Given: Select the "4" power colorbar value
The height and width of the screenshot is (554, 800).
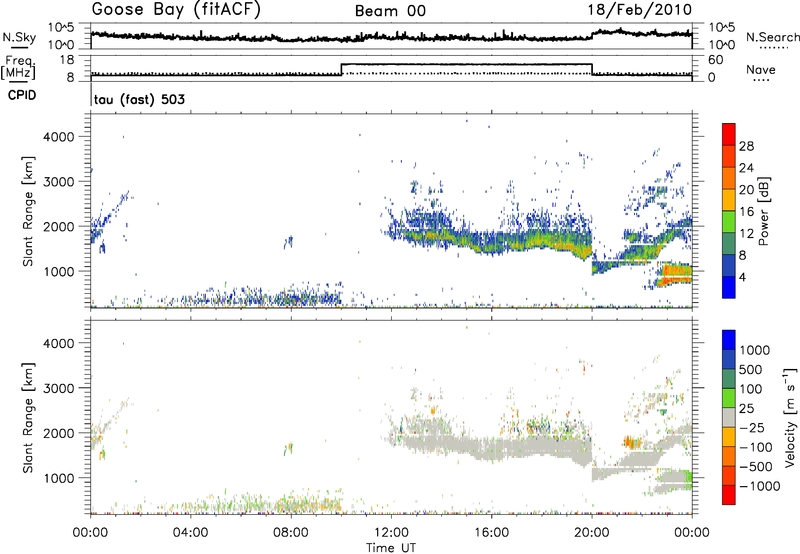Looking at the screenshot, I should point(742,278).
